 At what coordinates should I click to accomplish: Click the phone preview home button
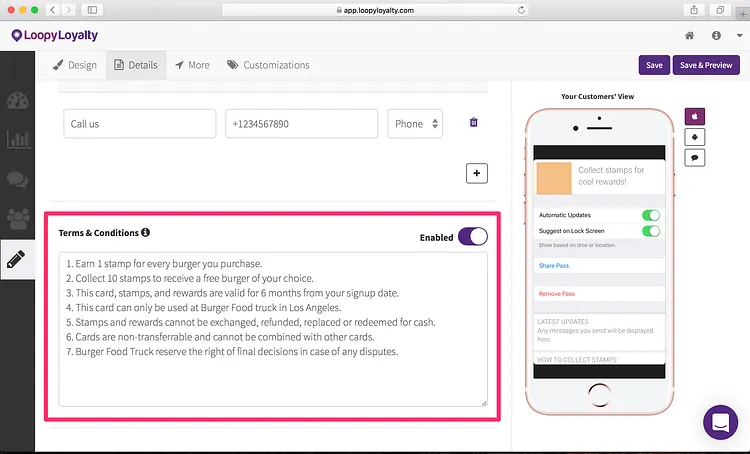pyautogui.click(x=599, y=395)
